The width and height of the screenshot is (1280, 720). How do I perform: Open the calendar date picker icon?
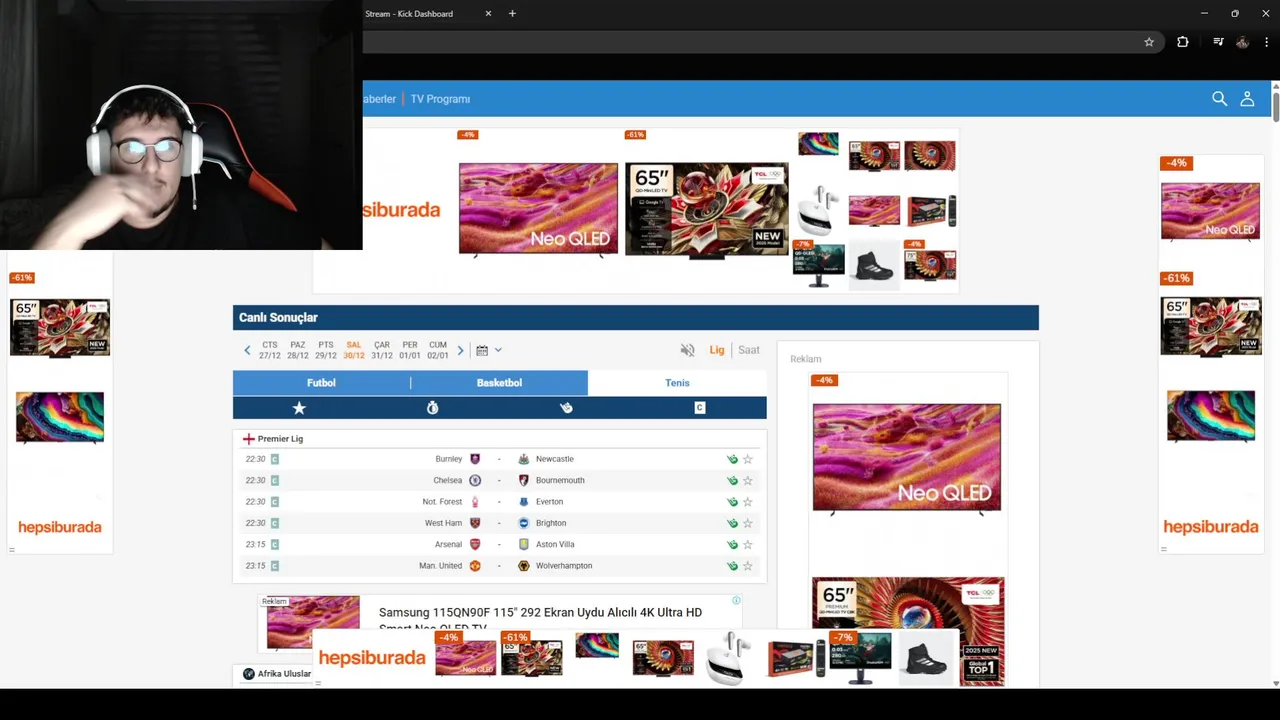click(x=482, y=350)
